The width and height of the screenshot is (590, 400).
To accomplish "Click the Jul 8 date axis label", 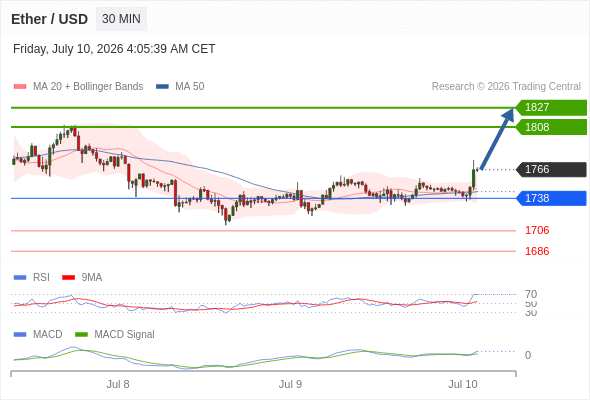I will pyautogui.click(x=118, y=384).
